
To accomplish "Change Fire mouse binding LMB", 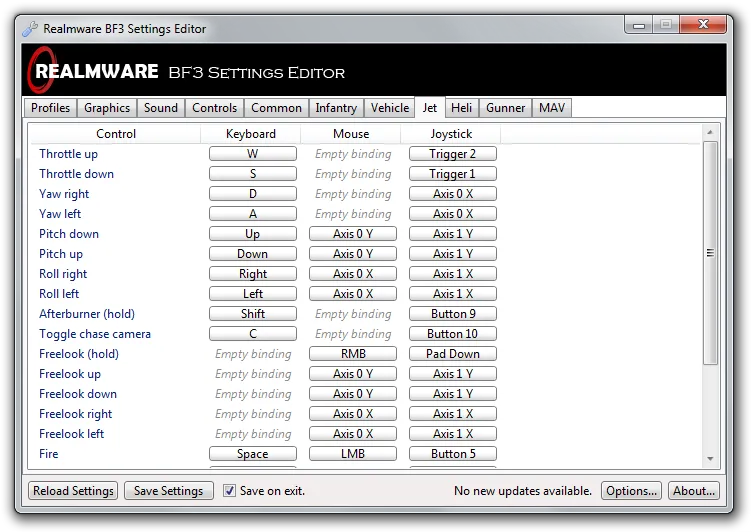I will pos(352,454).
